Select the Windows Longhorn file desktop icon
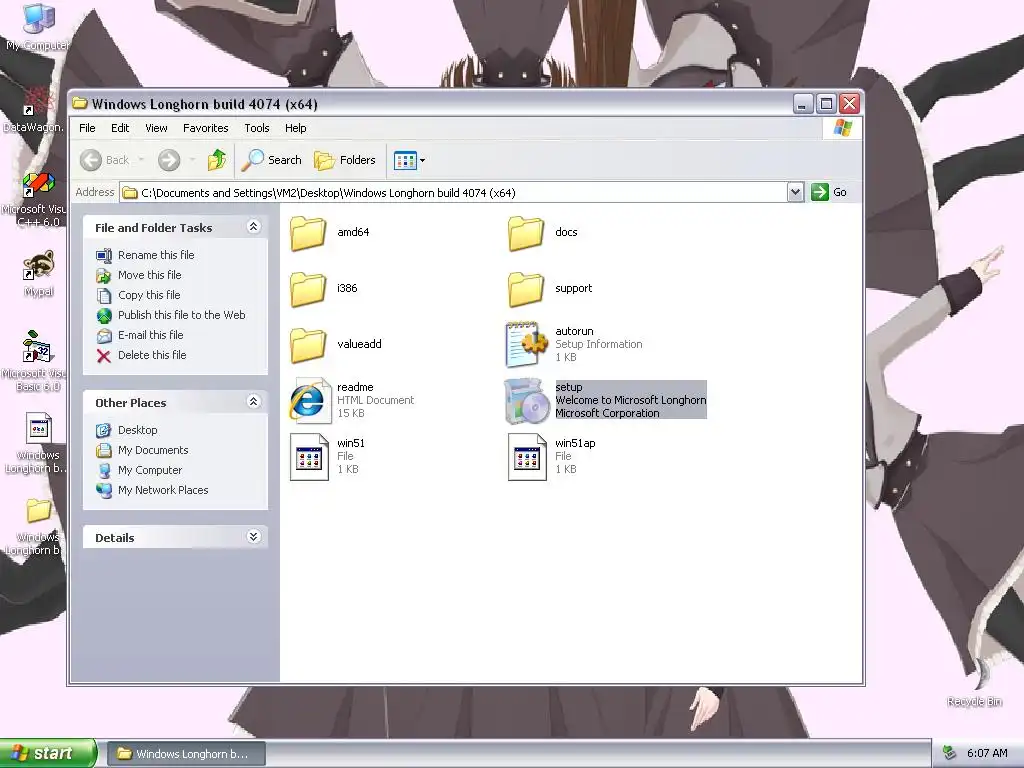This screenshot has width=1024, height=768. [x=37, y=443]
